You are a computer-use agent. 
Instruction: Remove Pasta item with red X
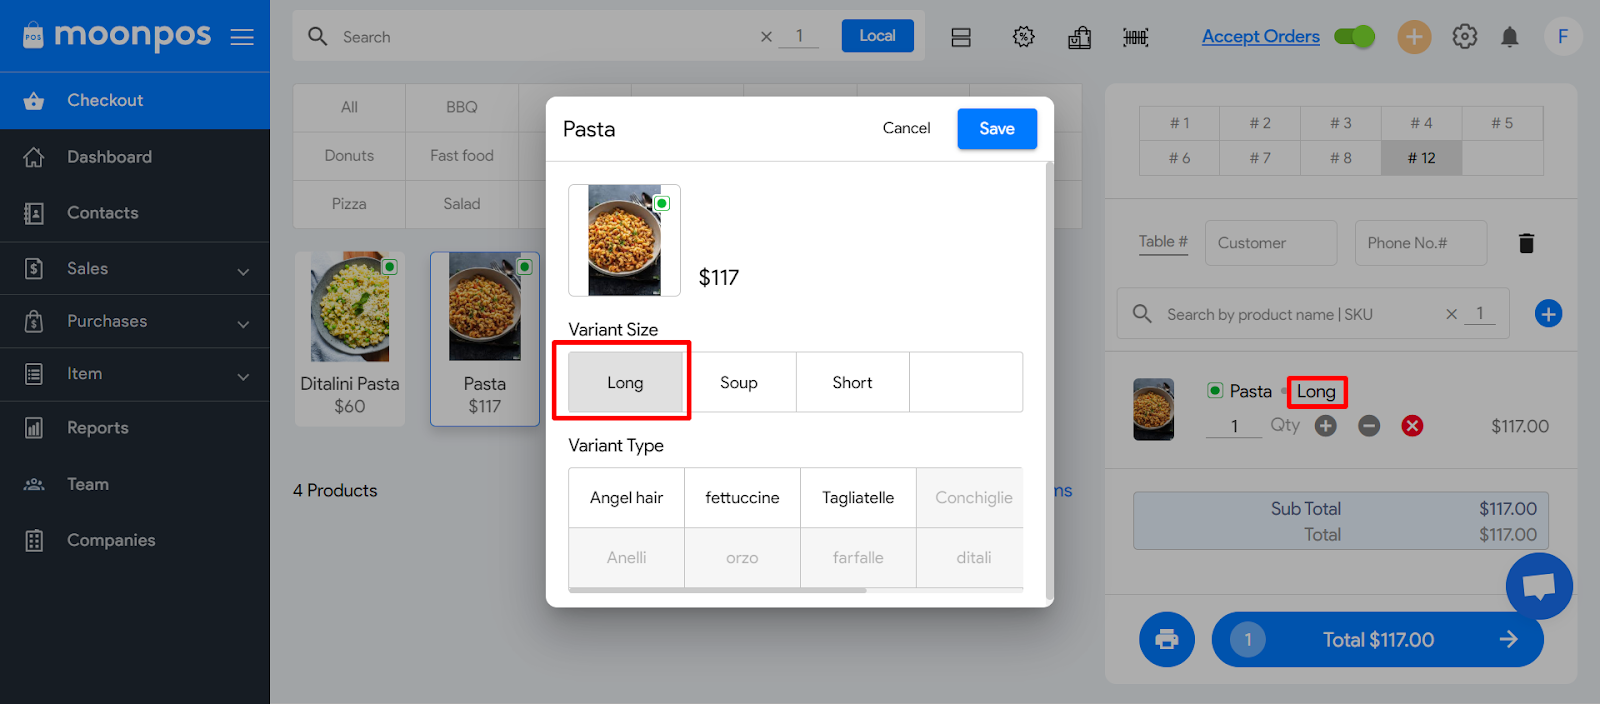tap(1412, 426)
